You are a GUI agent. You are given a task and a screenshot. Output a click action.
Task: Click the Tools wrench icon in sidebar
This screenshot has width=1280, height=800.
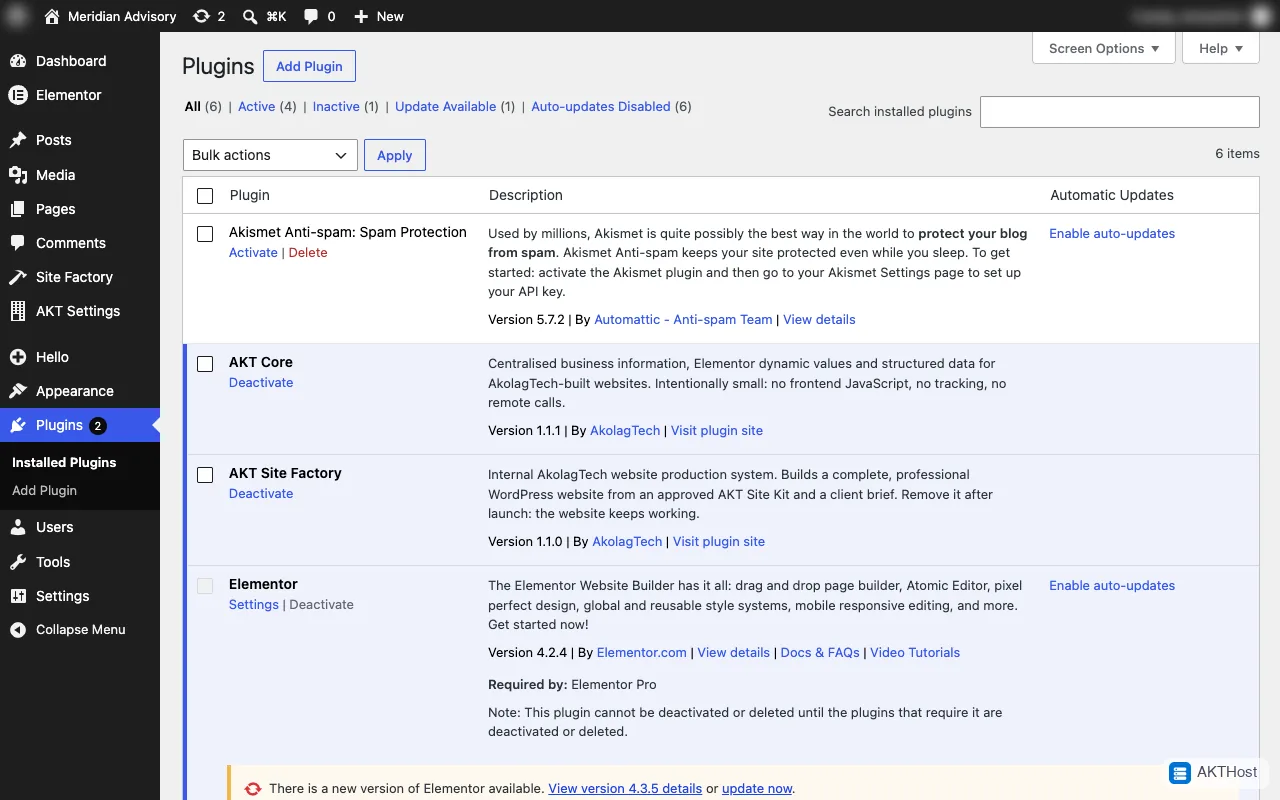(x=18, y=562)
